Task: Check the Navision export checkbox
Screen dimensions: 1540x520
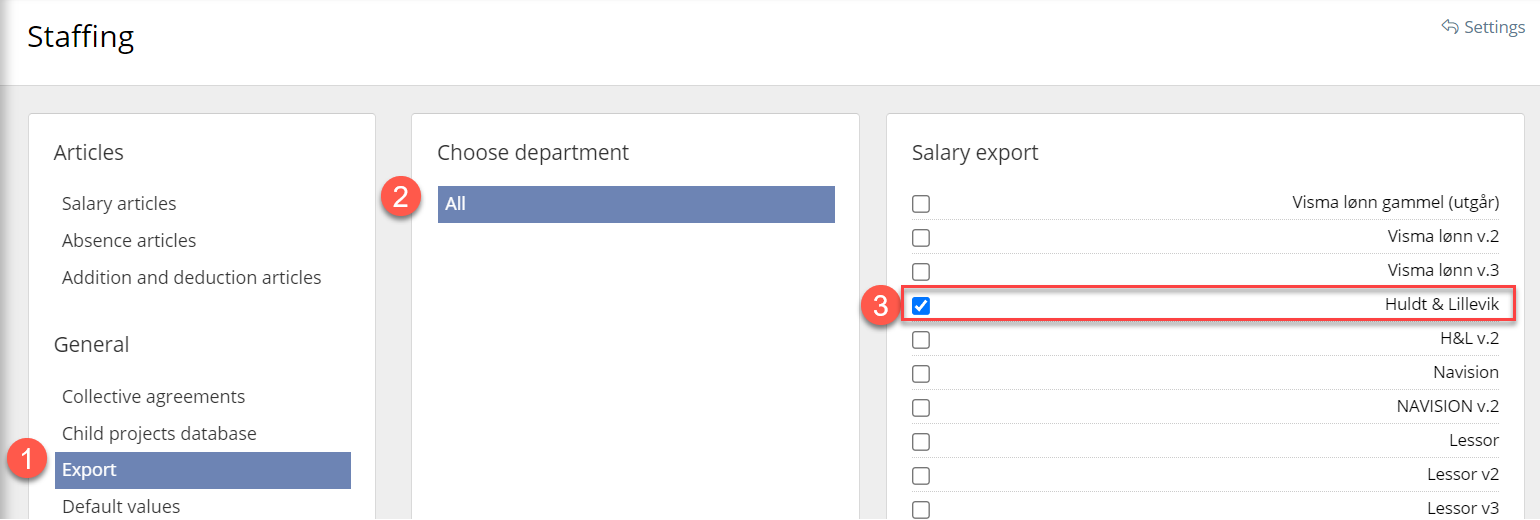Action: [921, 374]
